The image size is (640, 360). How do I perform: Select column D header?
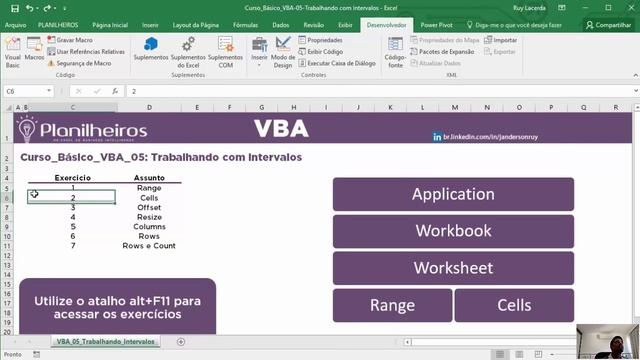(149, 107)
